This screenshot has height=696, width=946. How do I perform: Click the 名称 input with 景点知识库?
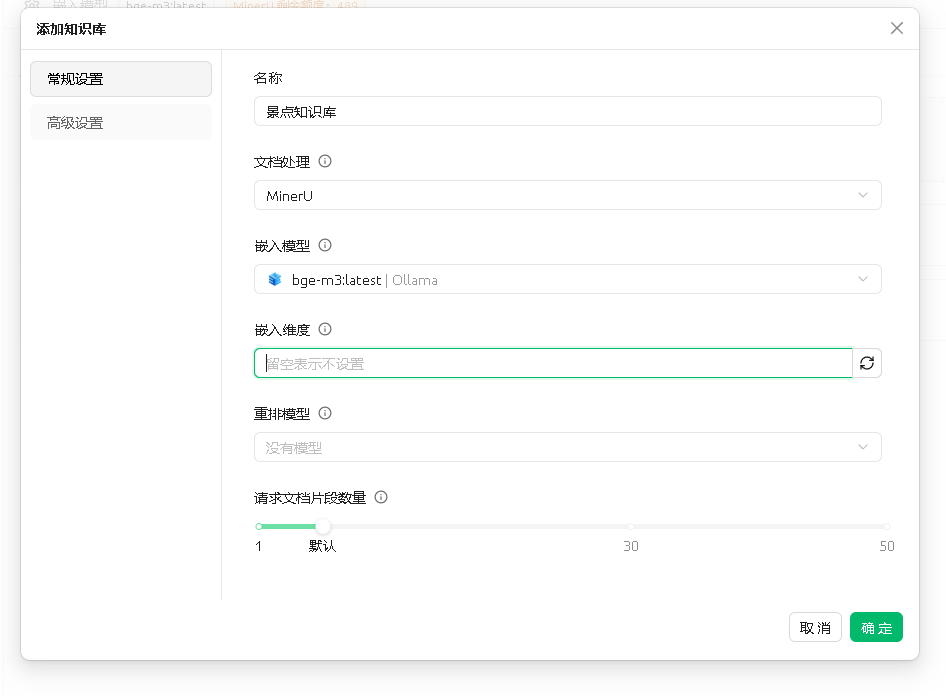coord(568,112)
